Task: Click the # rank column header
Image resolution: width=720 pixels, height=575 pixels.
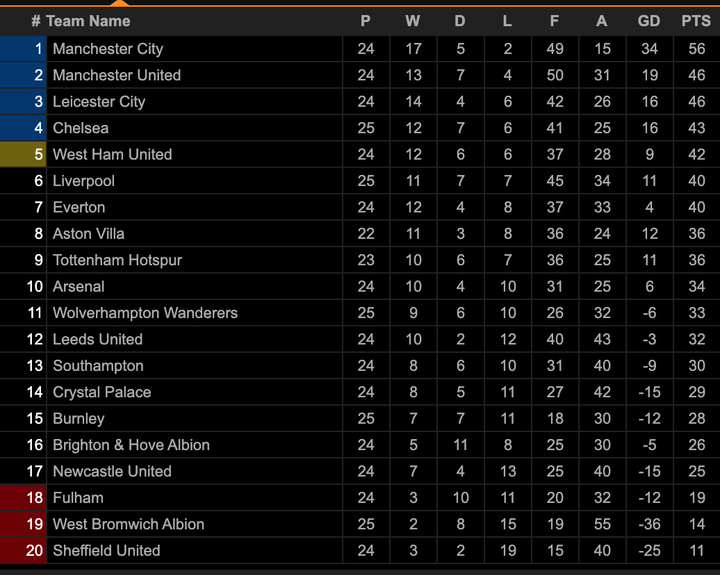Action: click(x=36, y=21)
